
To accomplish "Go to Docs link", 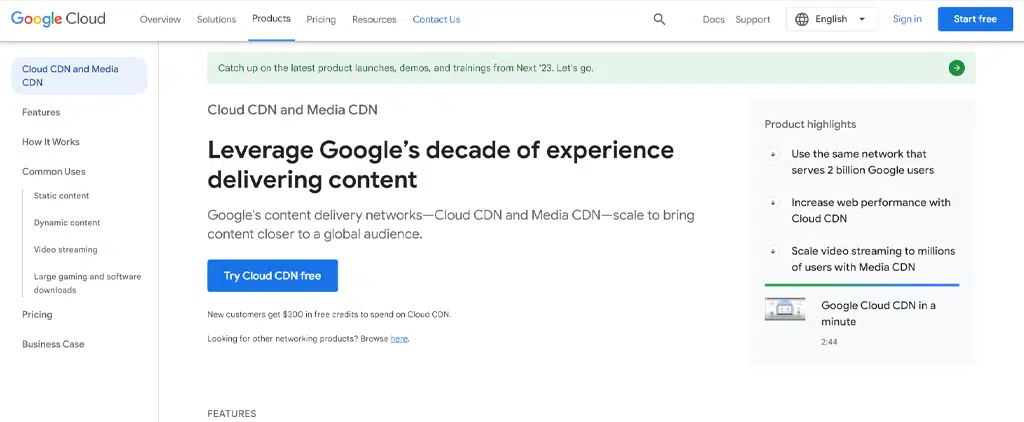I will [x=713, y=20].
